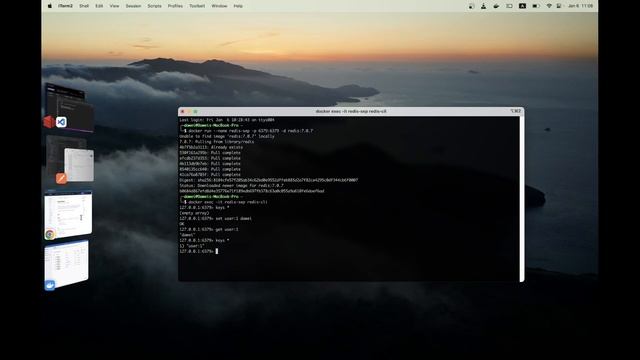This screenshot has height=360, width=640.
Task: Click the 'Unable to find image' line
Action: coord(227,136)
